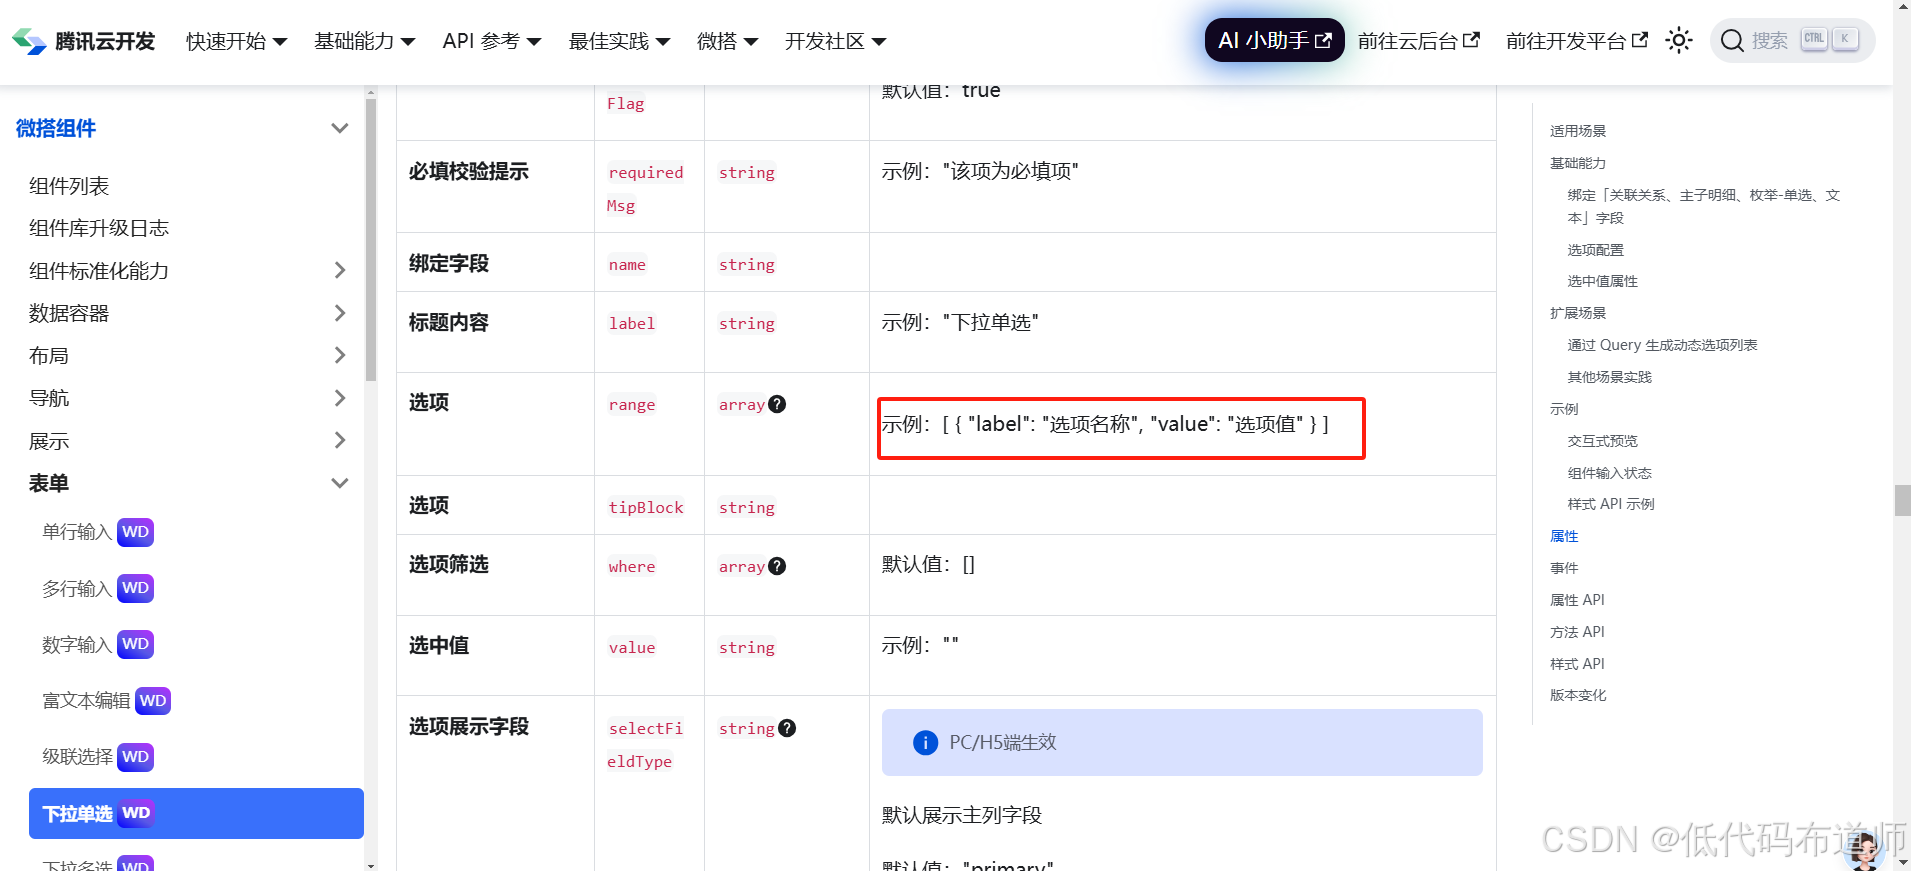Go to 前往开发平台 link
The image size is (1911, 871).
(1576, 41)
